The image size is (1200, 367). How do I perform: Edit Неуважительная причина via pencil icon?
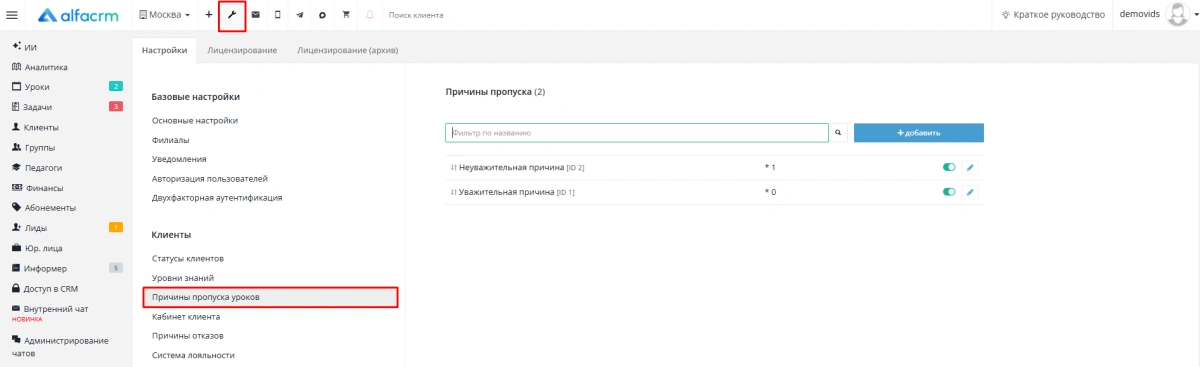[x=970, y=167]
